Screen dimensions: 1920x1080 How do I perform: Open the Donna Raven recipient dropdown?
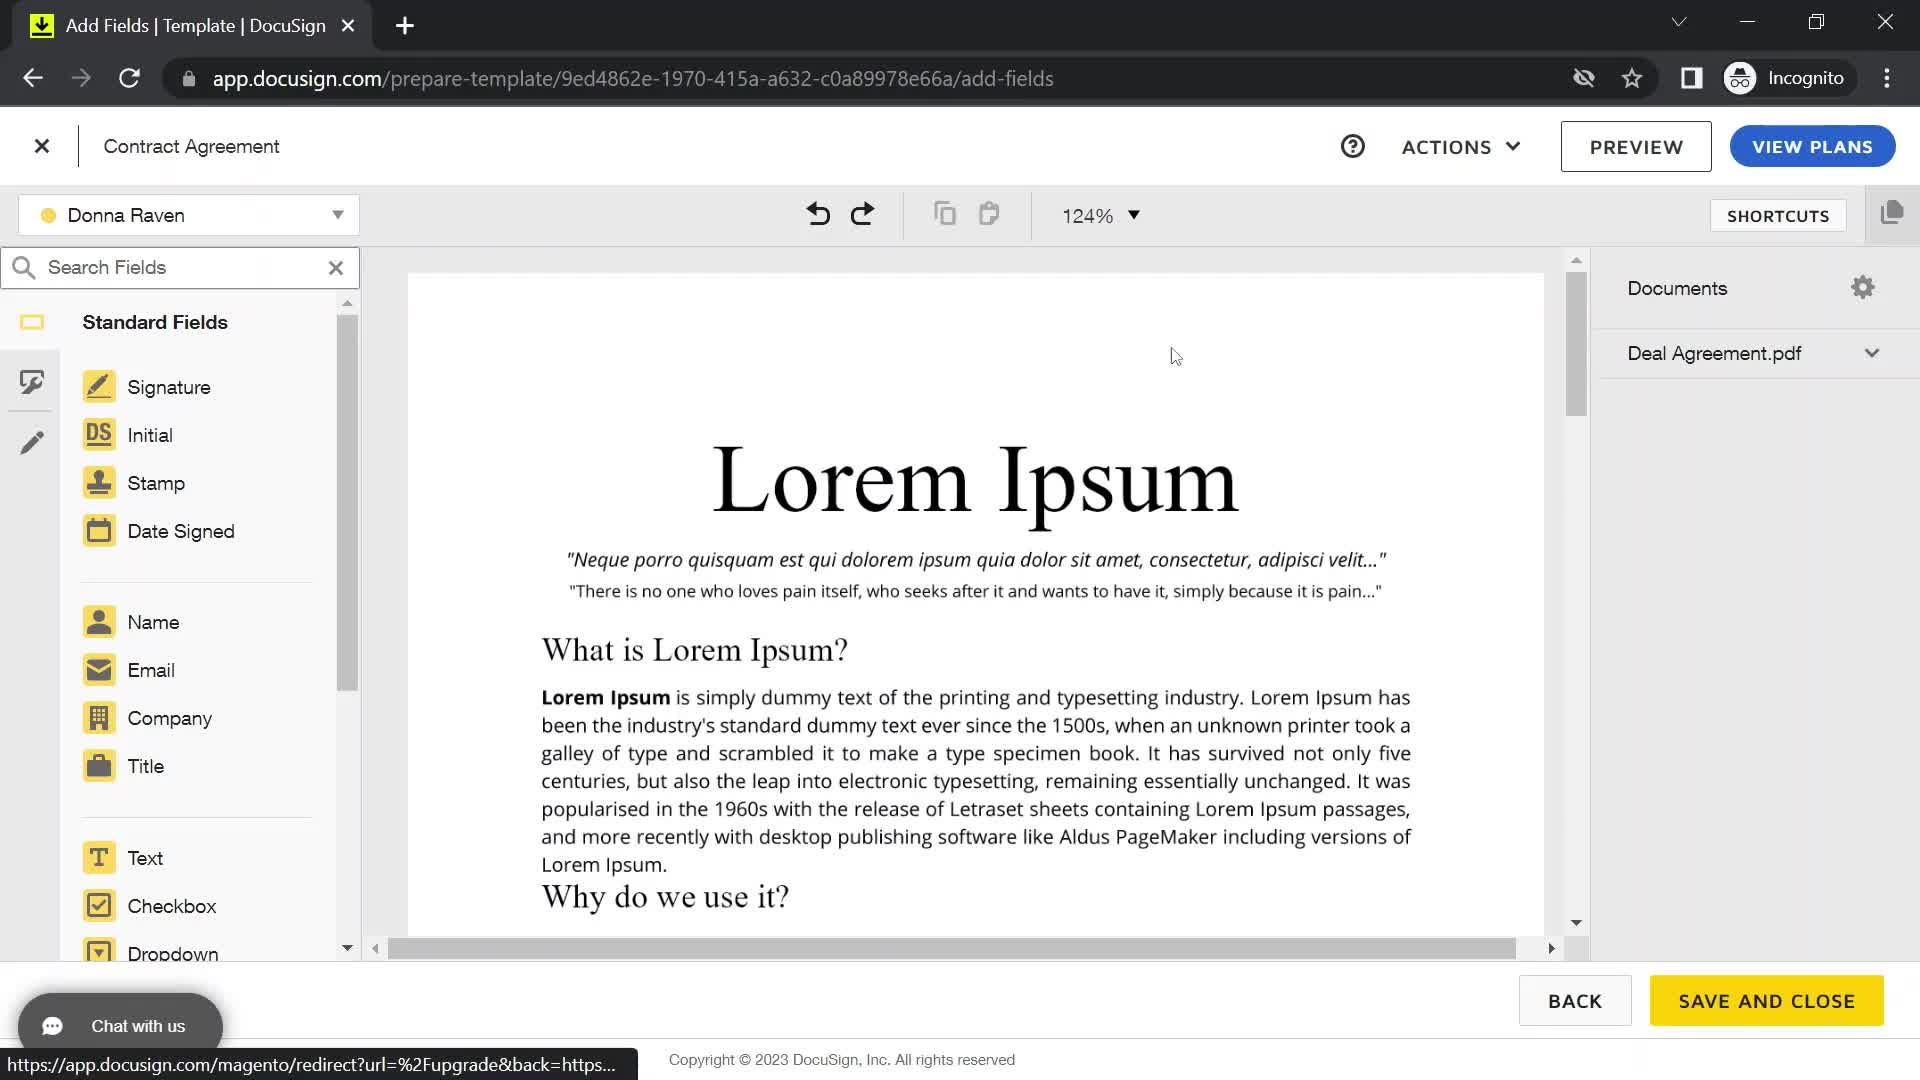pyautogui.click(x=189, y=215)
